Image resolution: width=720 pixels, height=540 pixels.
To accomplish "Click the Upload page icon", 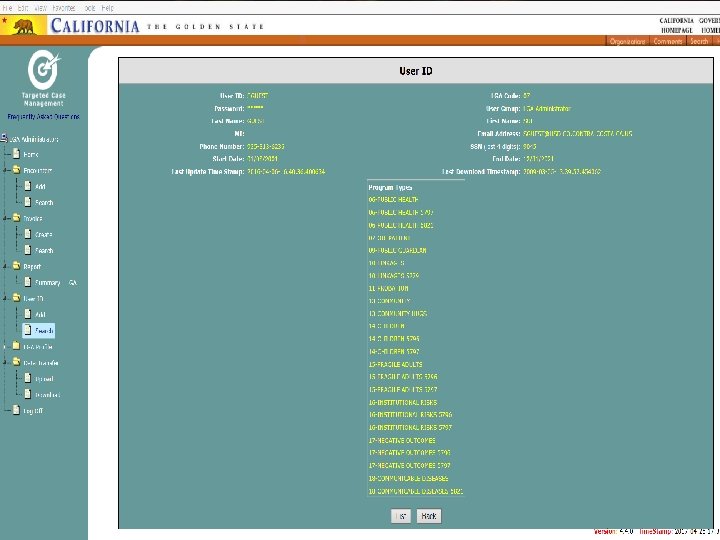I will [x=28, y=378].
